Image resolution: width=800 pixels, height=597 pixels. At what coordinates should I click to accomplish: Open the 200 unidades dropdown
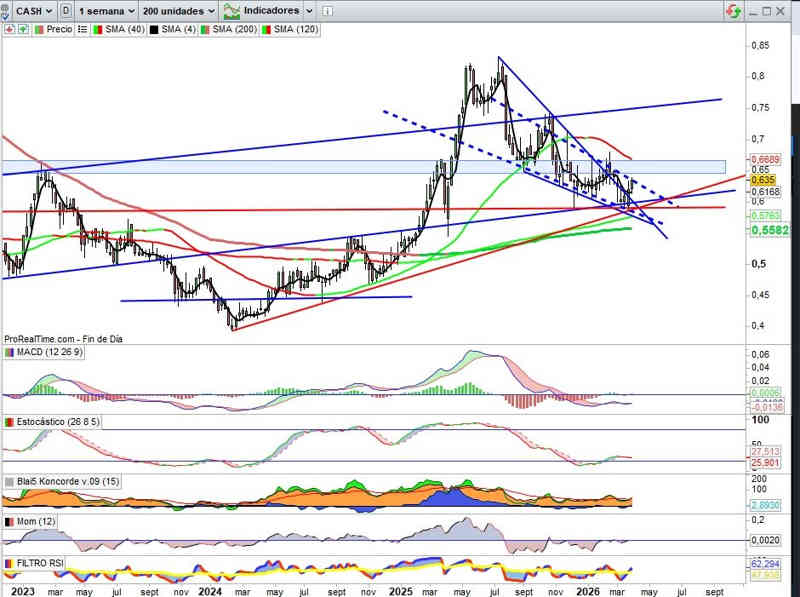178,11
